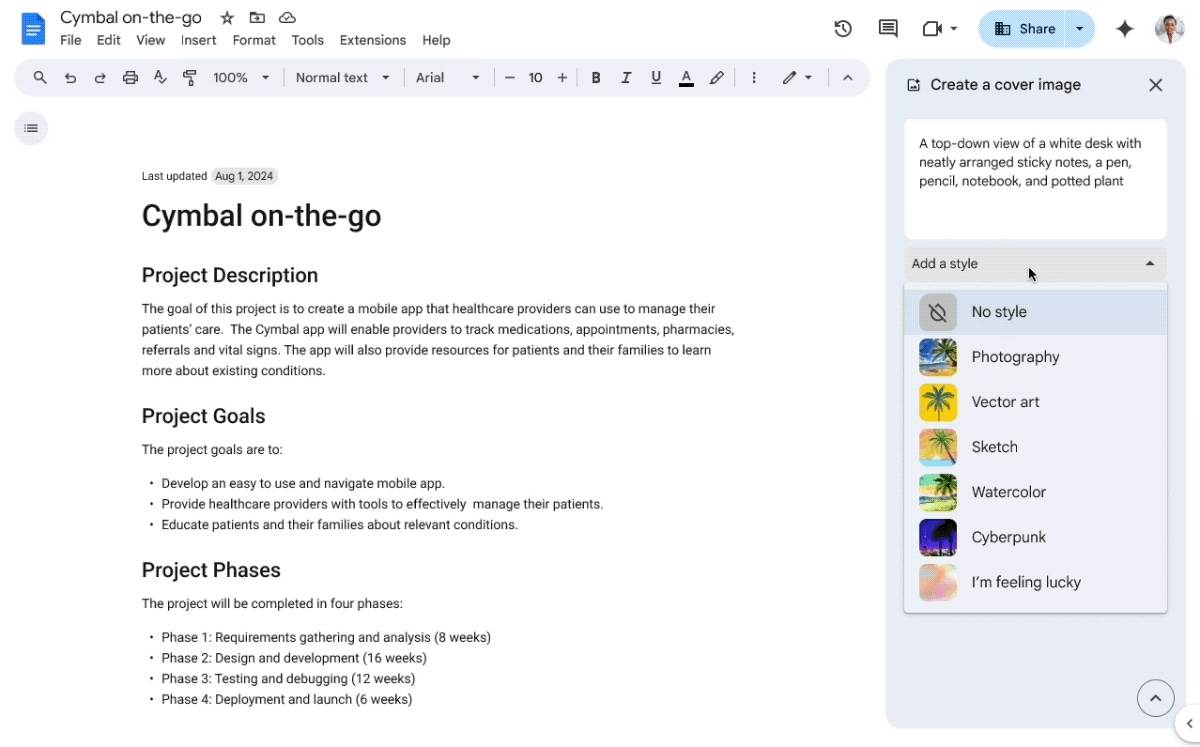The image size is (1200, 747).
Task: Run spelling and grammar check
Action: [160, 77]
